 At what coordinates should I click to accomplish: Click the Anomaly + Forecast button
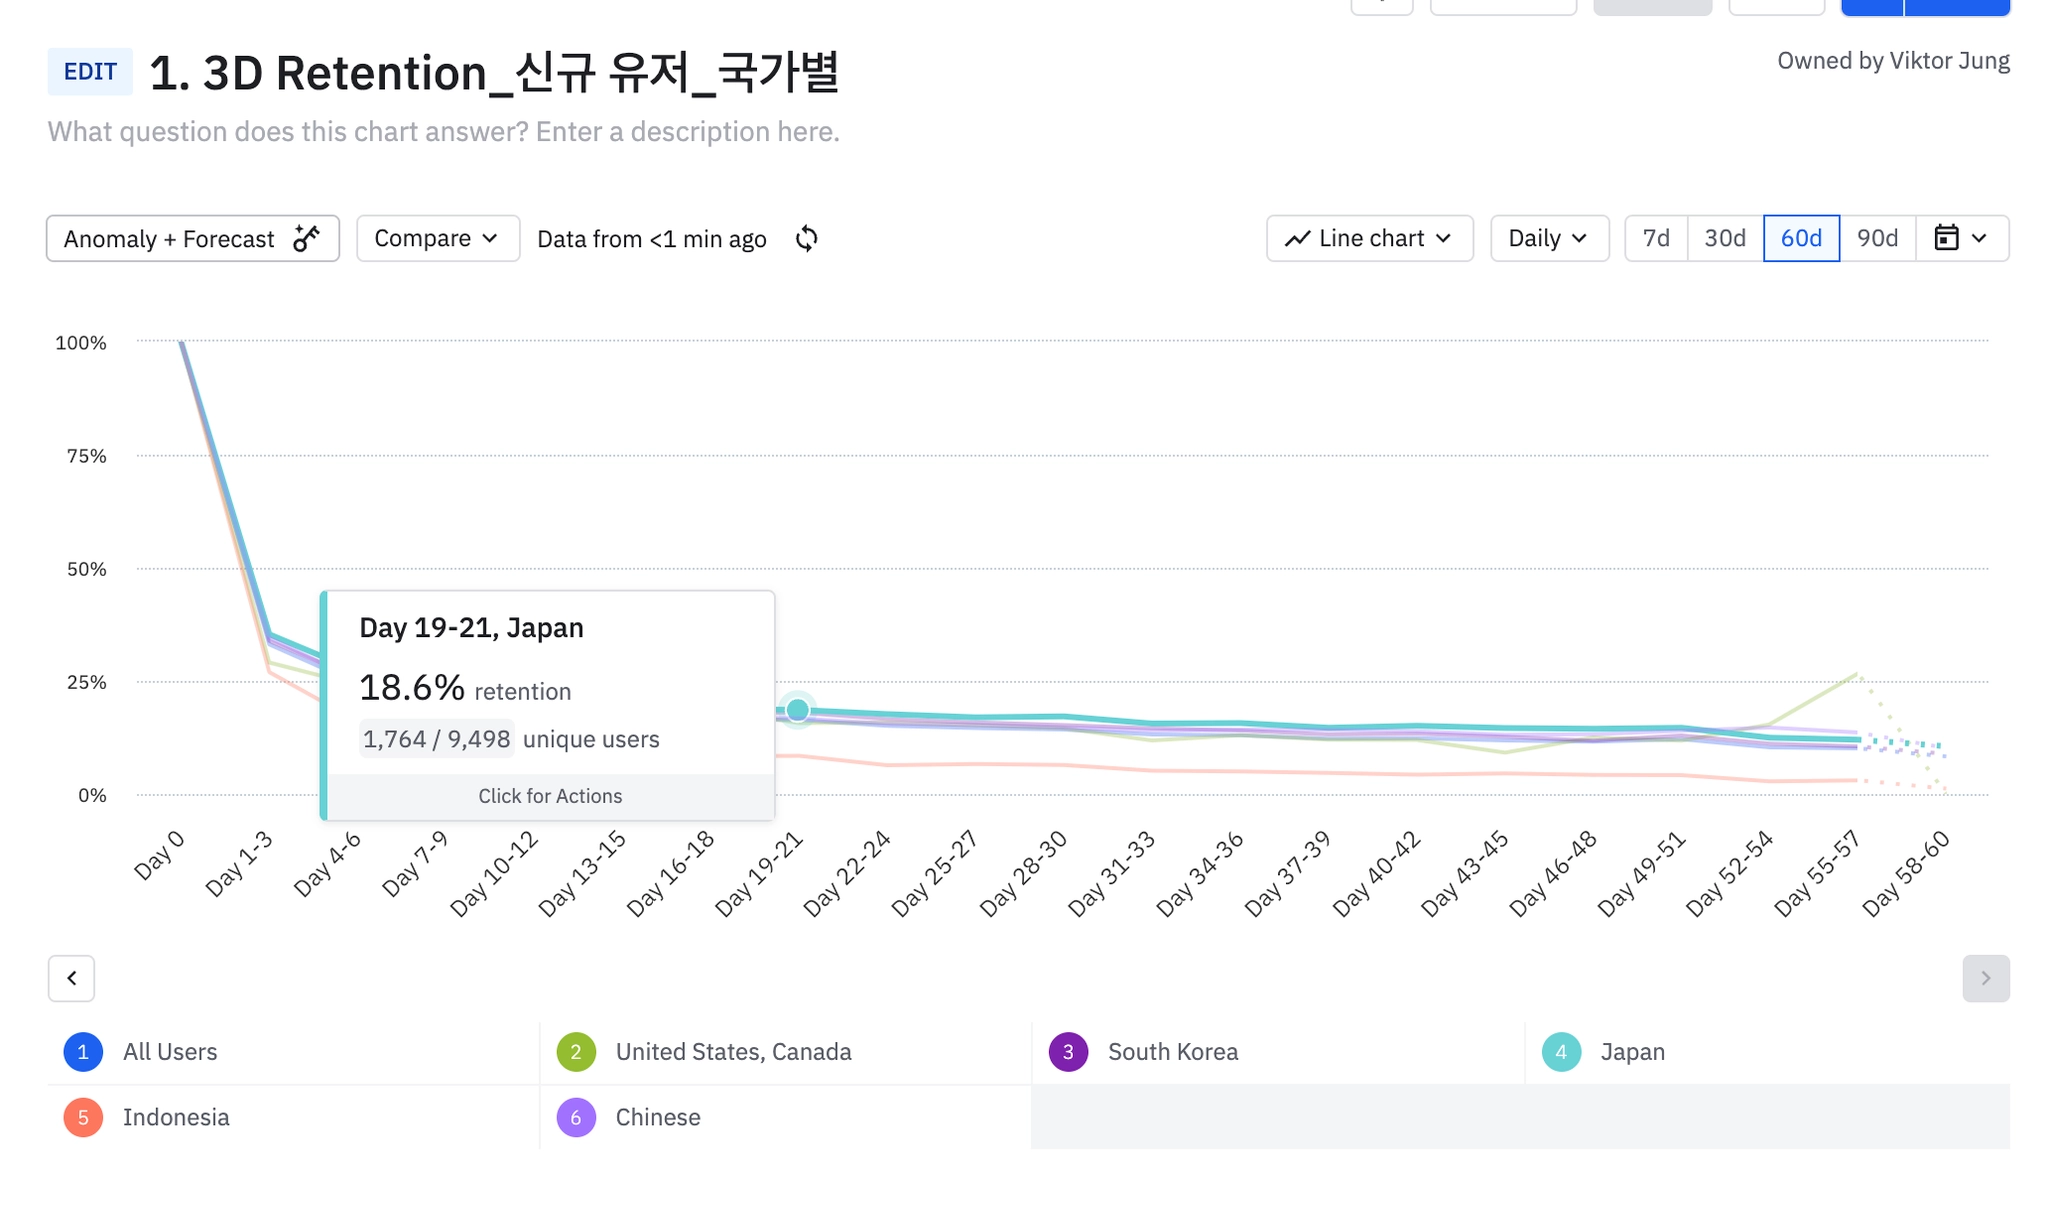[x=192, y=239]
